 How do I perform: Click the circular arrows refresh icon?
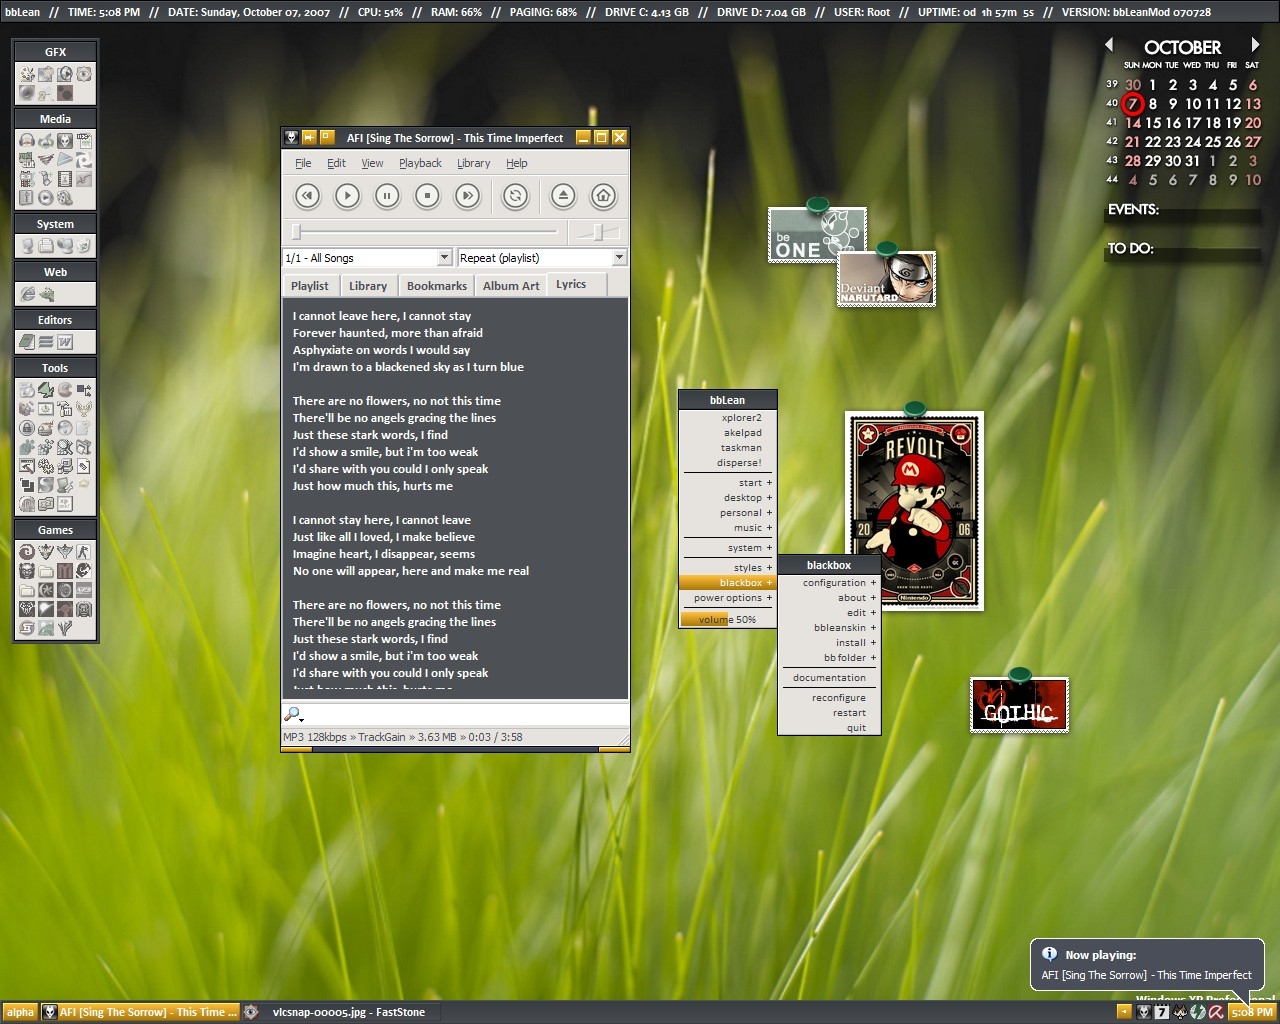pos(515,196)
